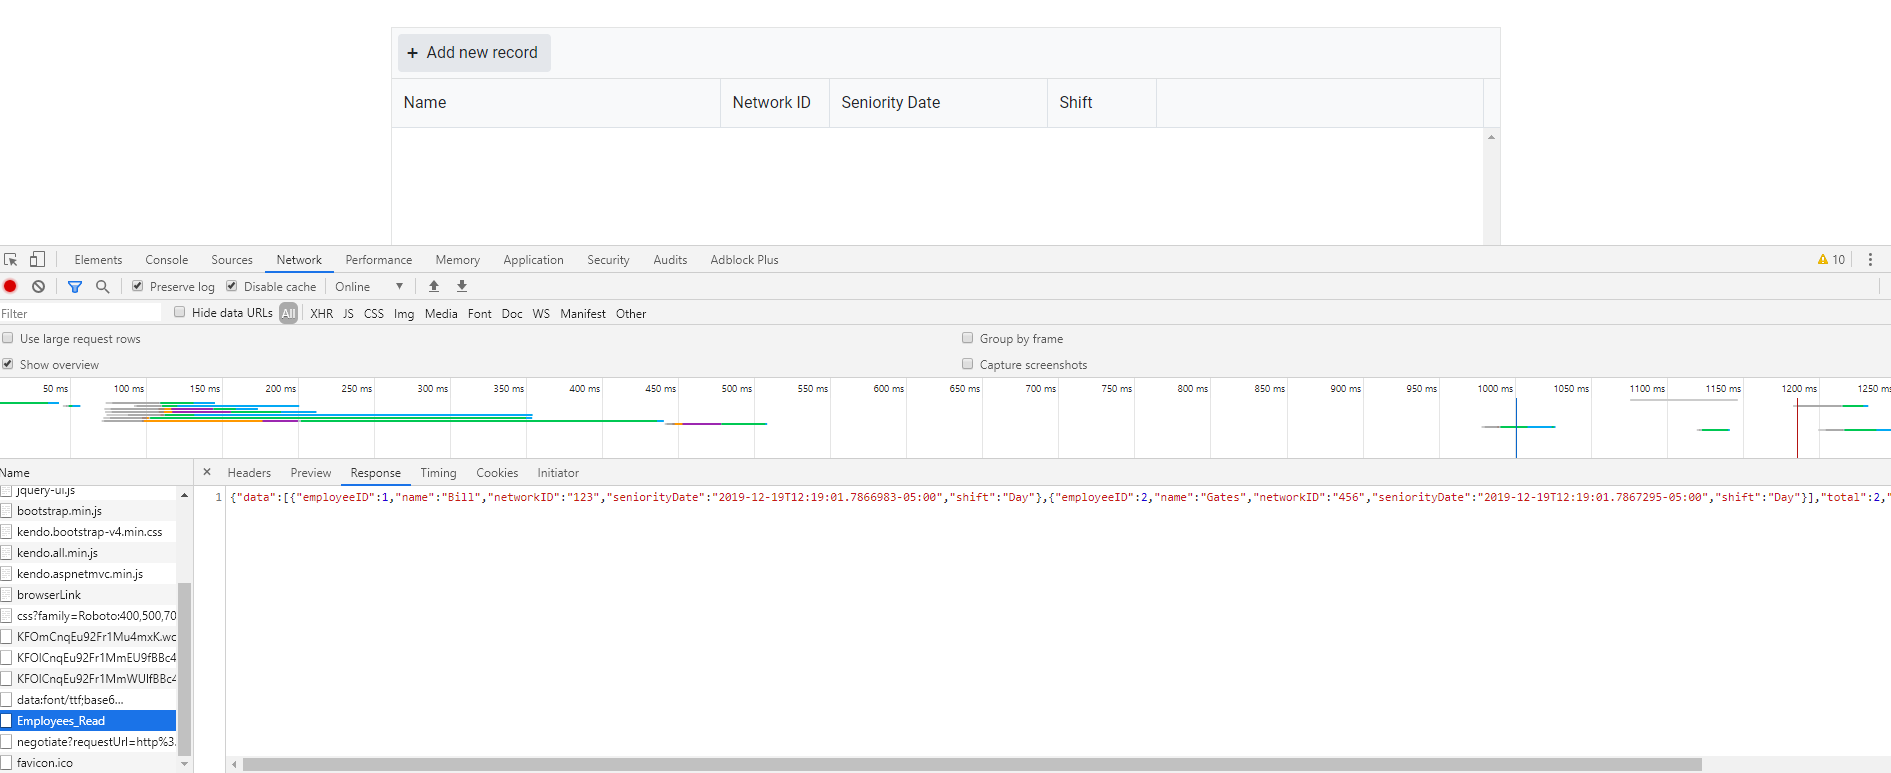Screen dimensions: 1891x773
Task: Select the All filter type button
Action: (289, 314)
